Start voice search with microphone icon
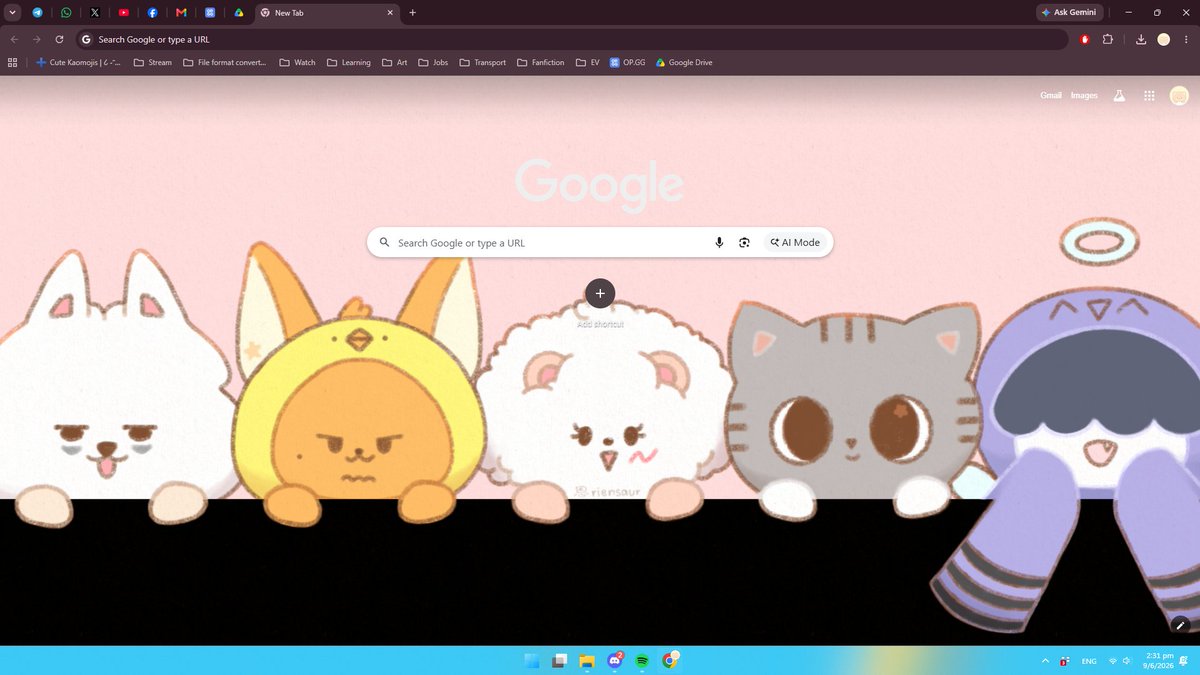1200x675 pixels. tap(719, 243)
